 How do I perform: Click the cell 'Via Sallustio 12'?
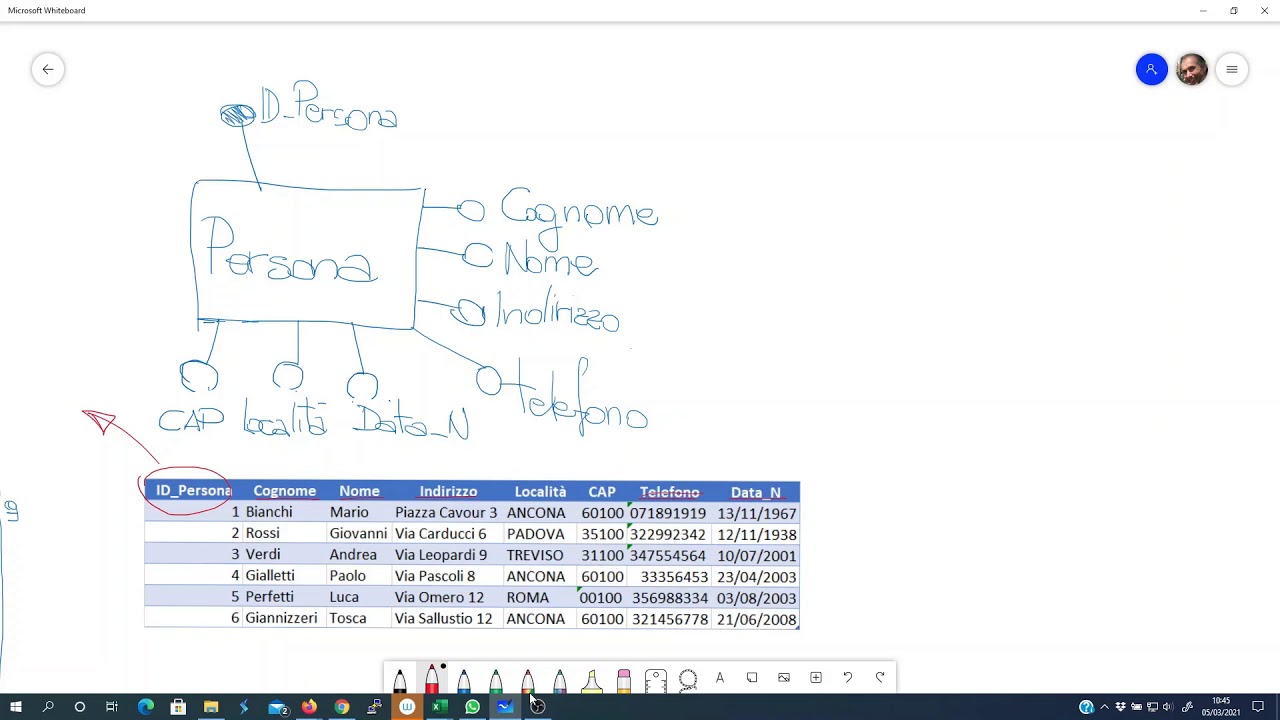pyautogui.click(x=443, y=619)
